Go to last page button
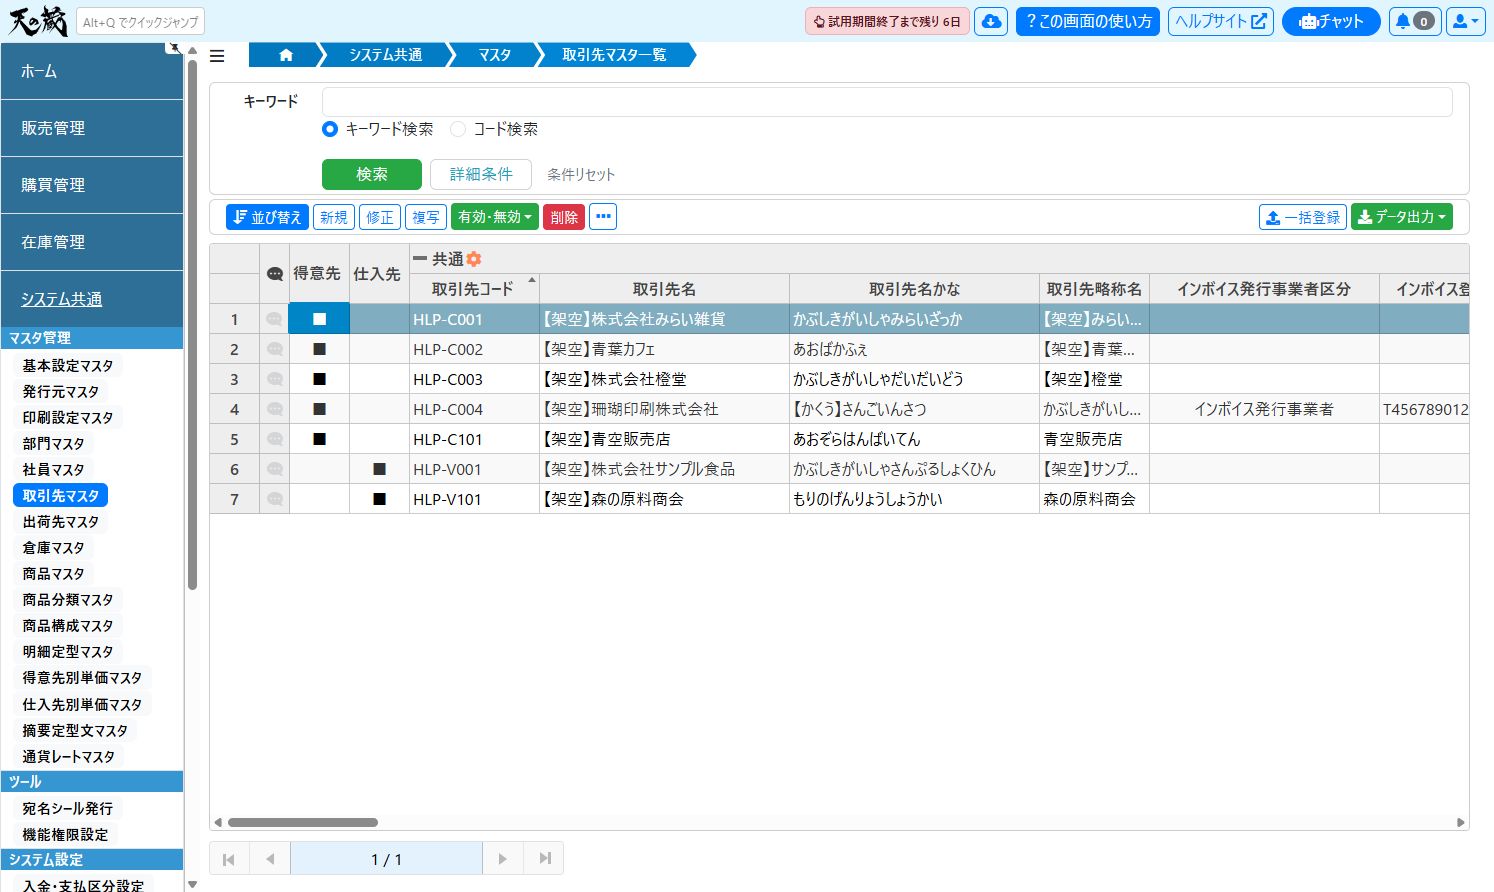 coord(544,859)
